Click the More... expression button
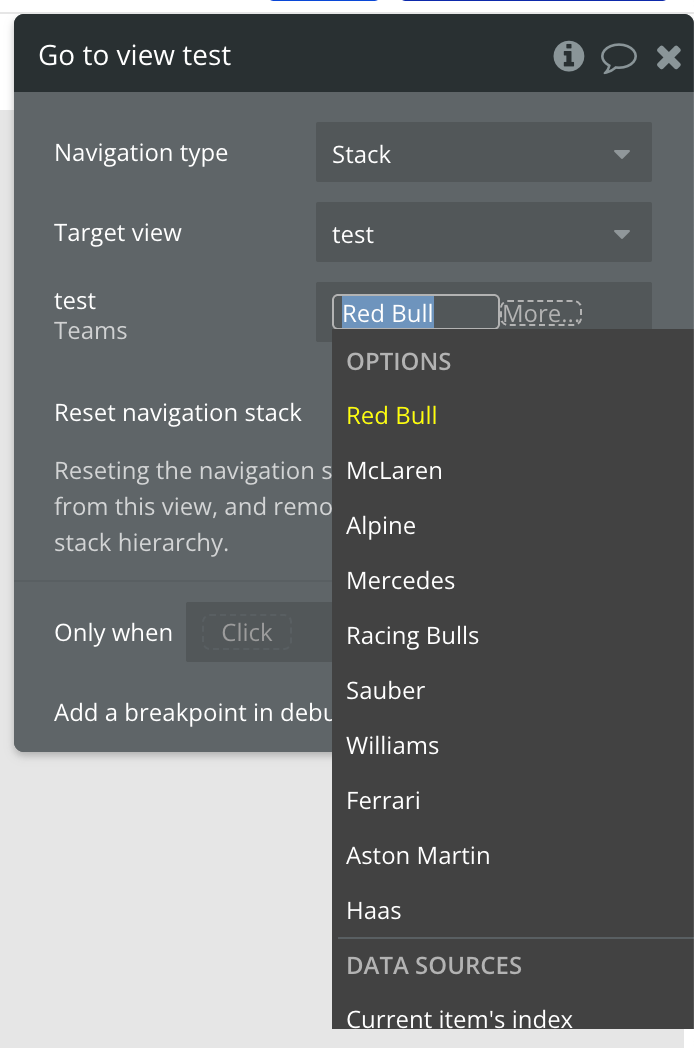Image resolution: width=694 pixels, height=1048 pixels. pos(542,313)
